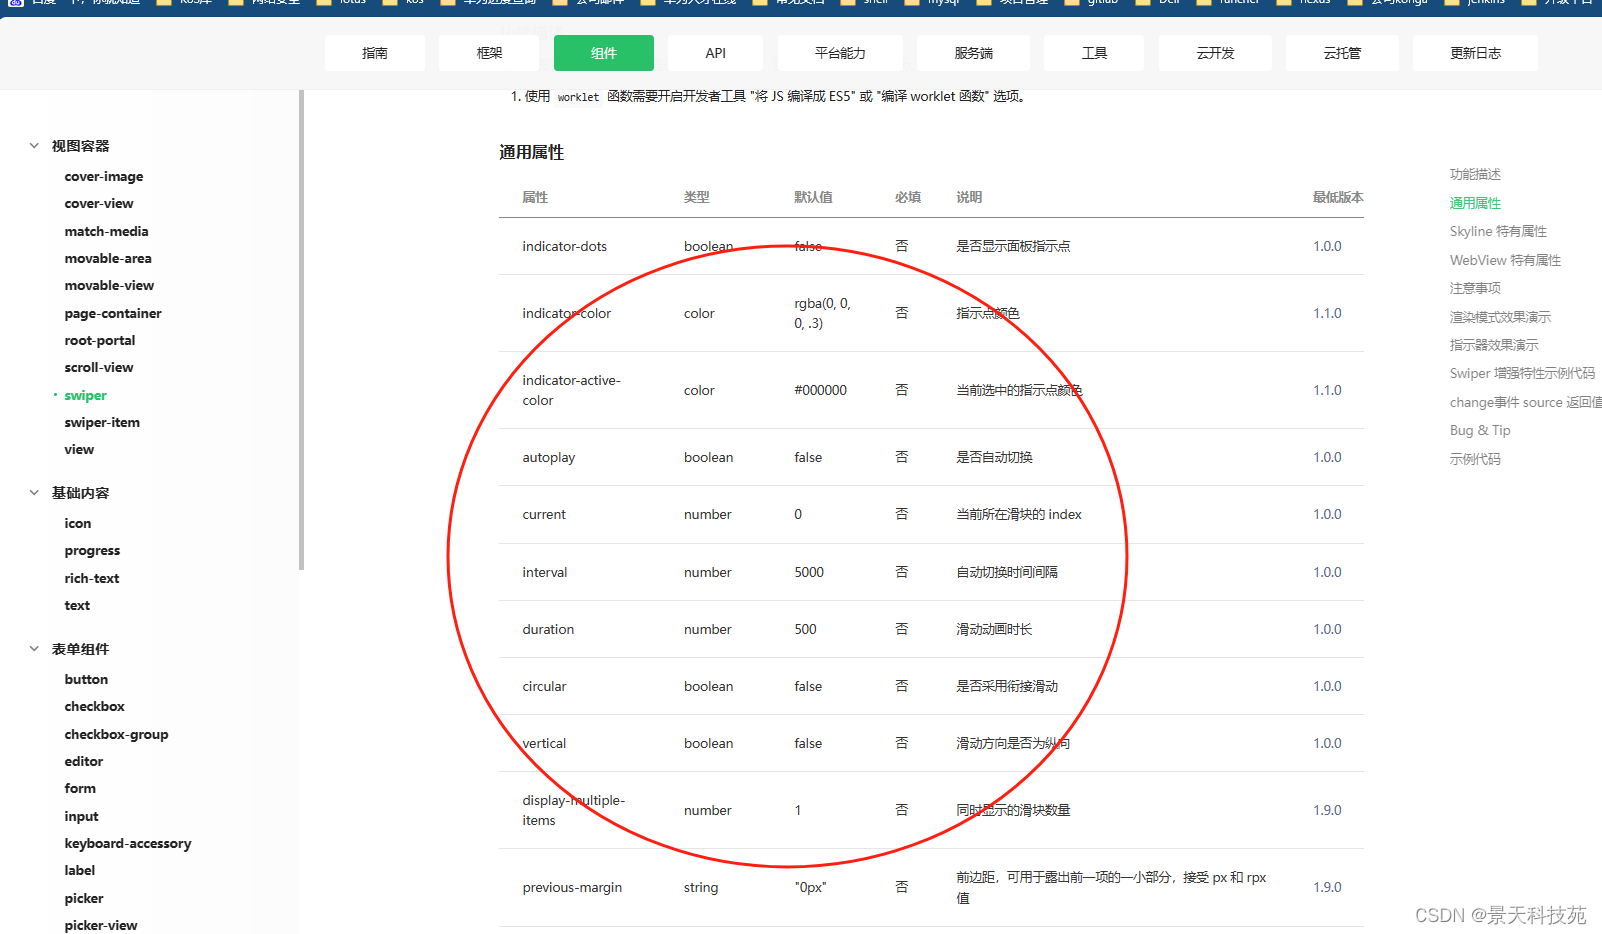Viewport: 1602px width, 934px height.
Task: Select progress in the sidebar
Action: 92,550
